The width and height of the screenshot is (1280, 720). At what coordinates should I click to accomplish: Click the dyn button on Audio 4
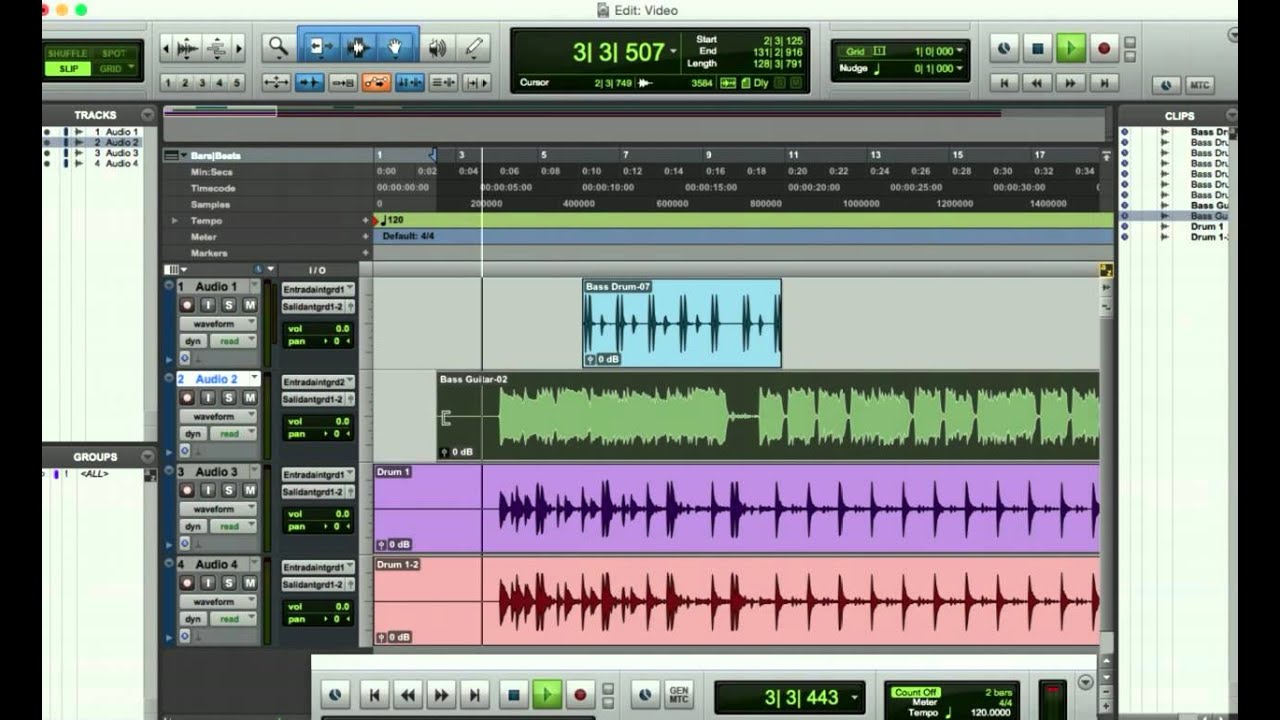[193, 619]
